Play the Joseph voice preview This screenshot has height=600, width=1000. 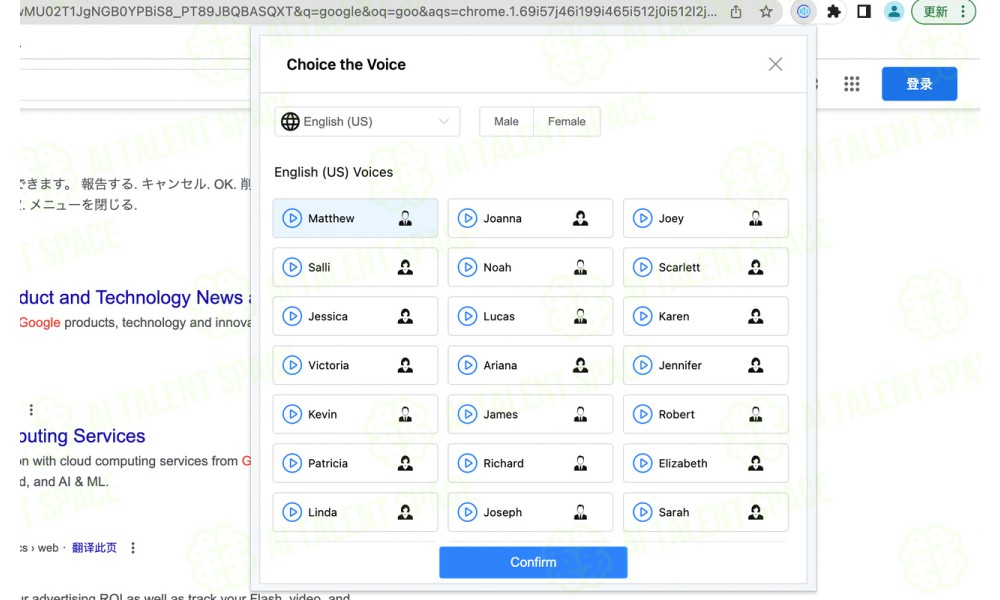(467, 512)
